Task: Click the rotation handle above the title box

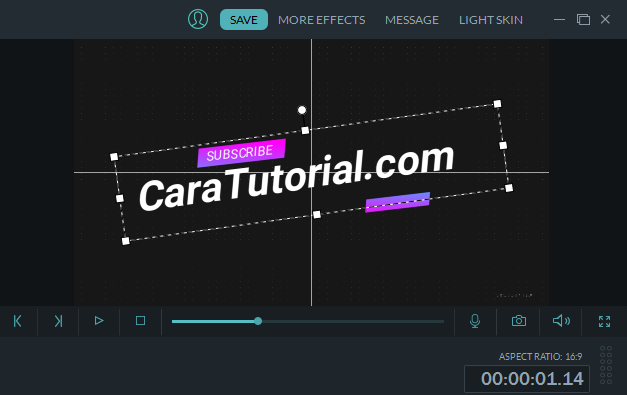Action: coord(302,110)
